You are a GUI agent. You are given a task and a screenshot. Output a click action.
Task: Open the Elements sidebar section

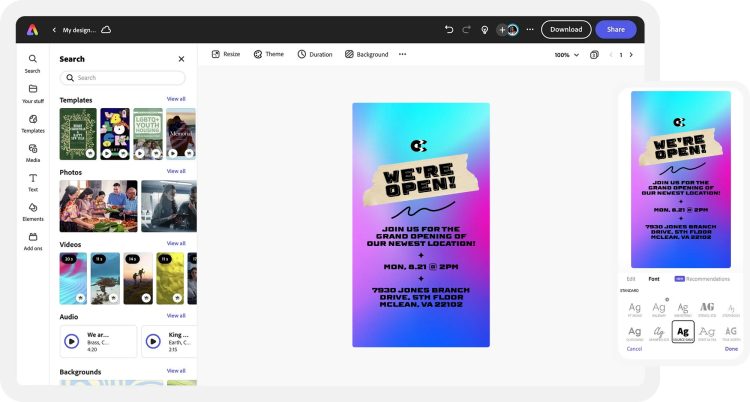[33, 212]
